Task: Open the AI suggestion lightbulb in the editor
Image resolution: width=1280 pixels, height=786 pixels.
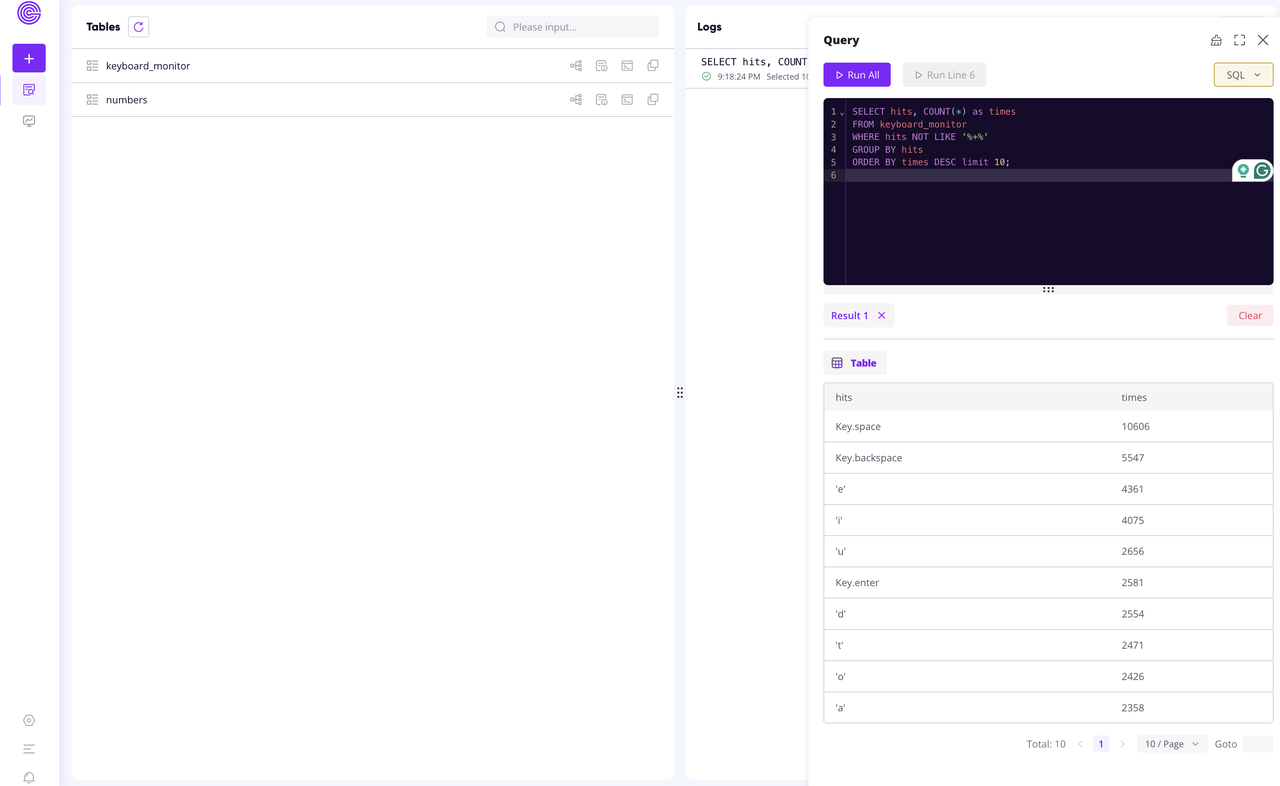Action: [1241, 170]
